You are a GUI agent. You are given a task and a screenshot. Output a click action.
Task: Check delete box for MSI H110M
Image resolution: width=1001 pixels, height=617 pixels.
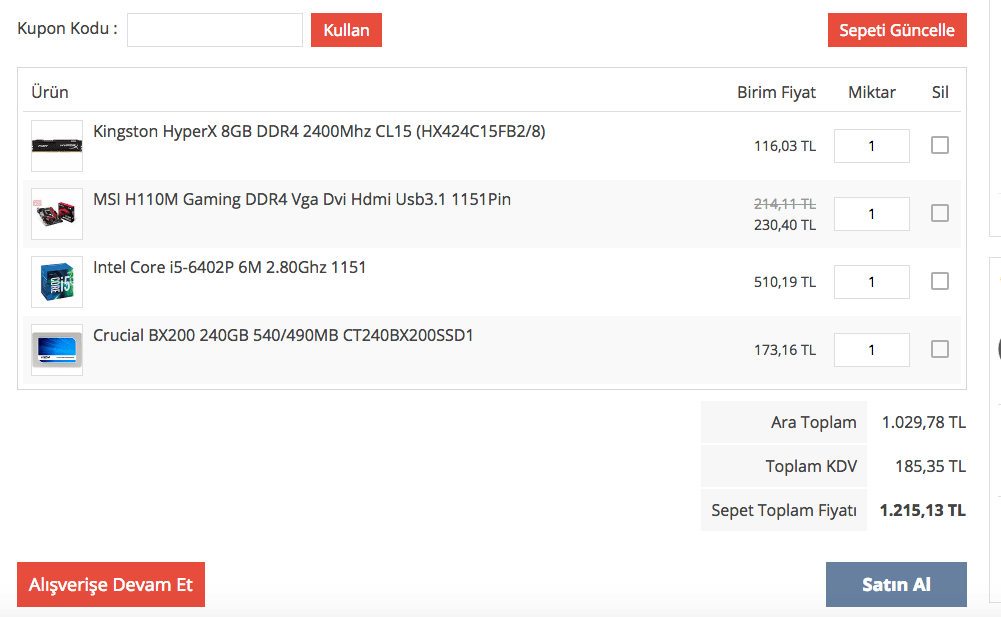tap(940, 213)
